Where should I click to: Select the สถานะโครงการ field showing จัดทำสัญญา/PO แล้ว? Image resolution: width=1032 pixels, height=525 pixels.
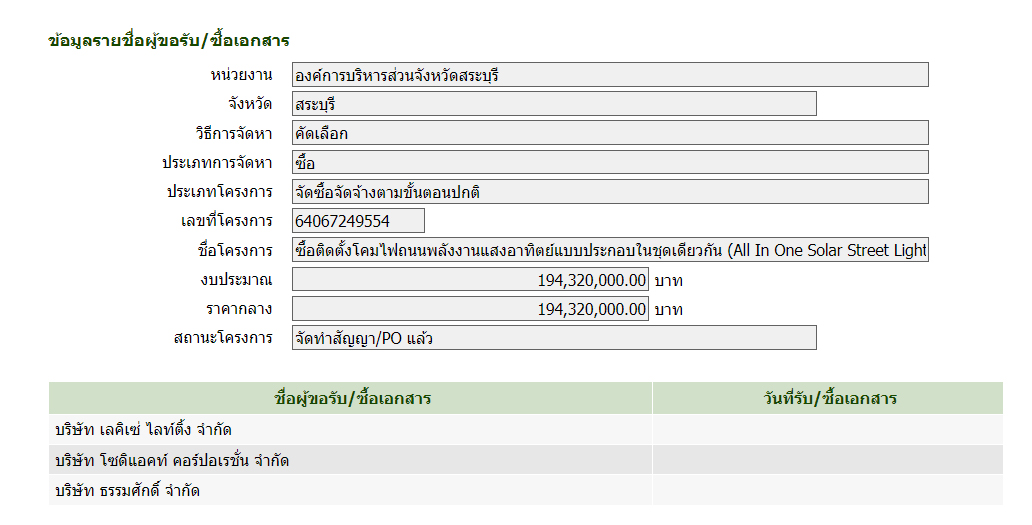click(x=554, y=338)
